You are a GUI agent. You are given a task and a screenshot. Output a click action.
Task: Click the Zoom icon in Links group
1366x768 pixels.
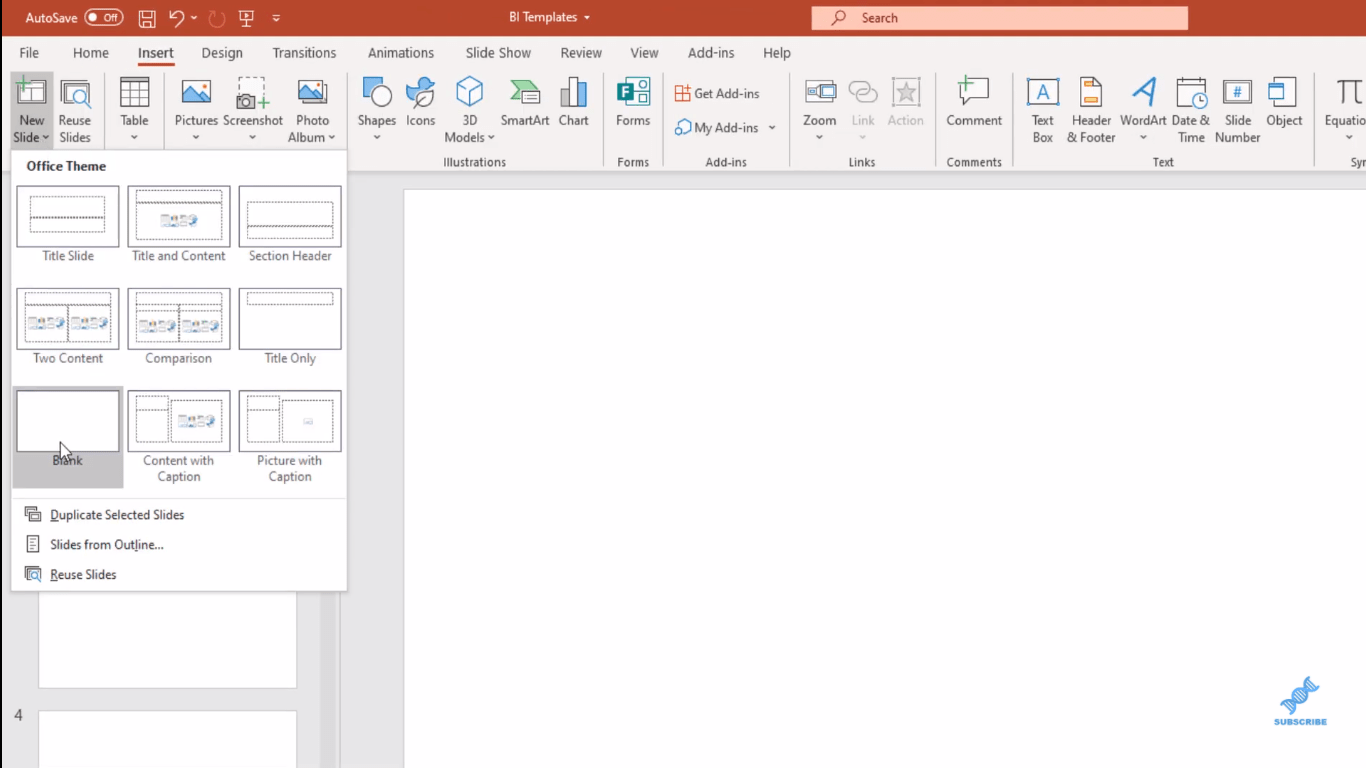point(820,93)
